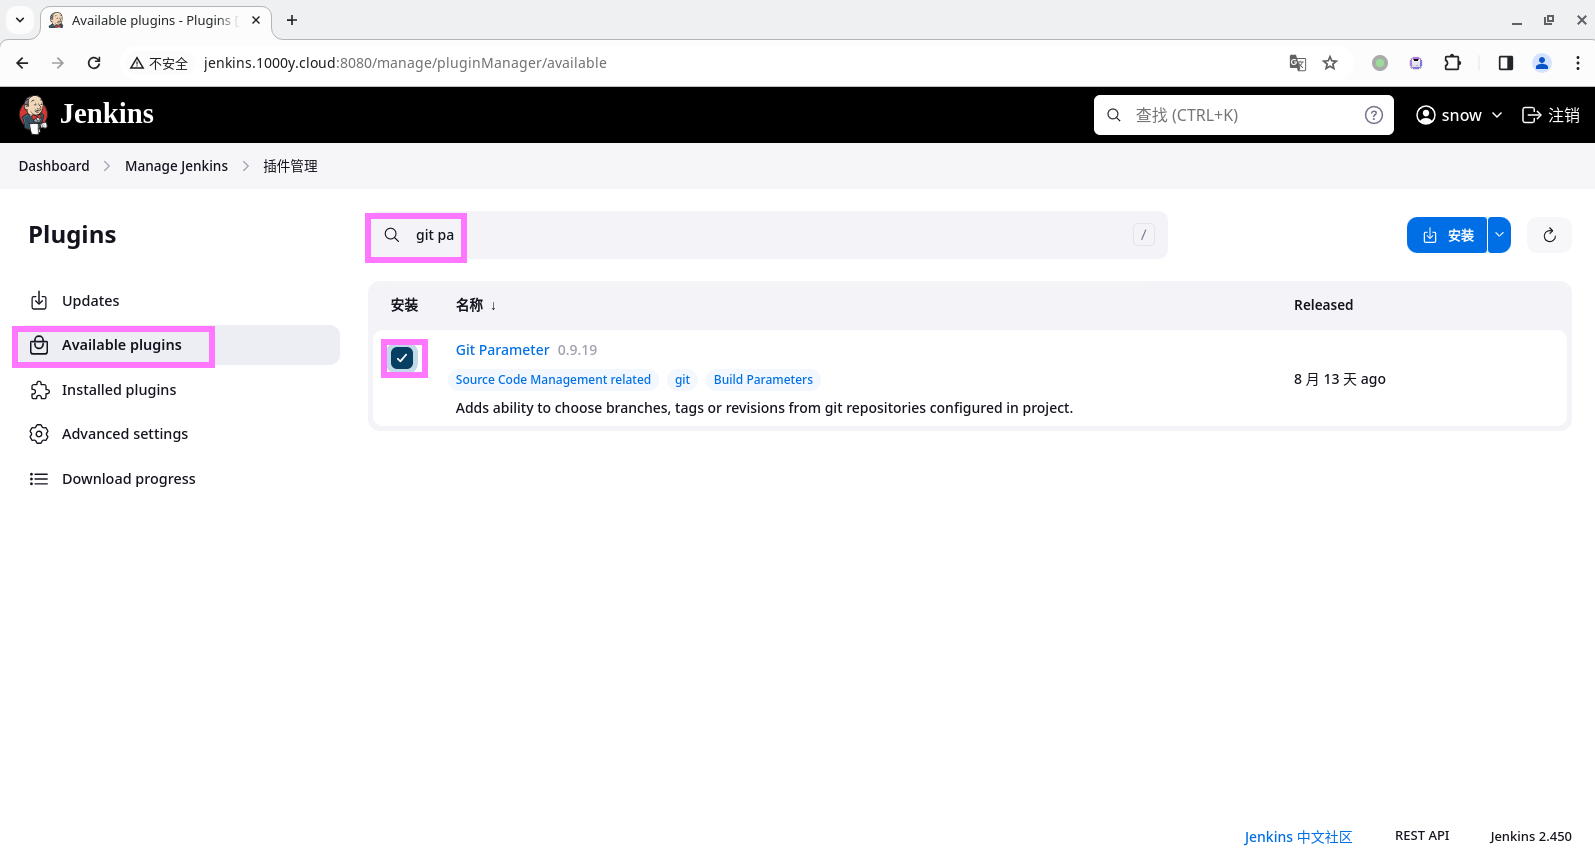The image size is (1595, 863).
Task: Uncheck the Git Parameter install checkbox
Action: [402, 358]
